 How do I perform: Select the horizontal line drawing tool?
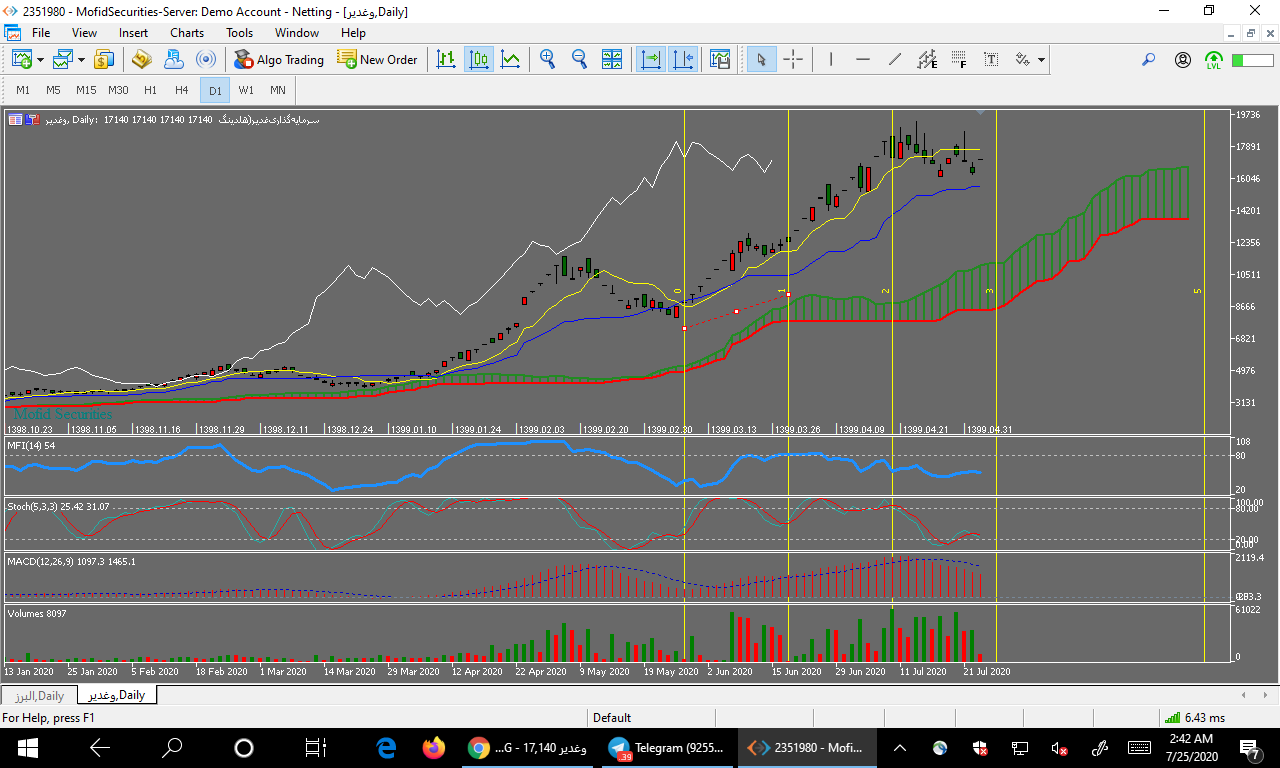tap(863, 60)
